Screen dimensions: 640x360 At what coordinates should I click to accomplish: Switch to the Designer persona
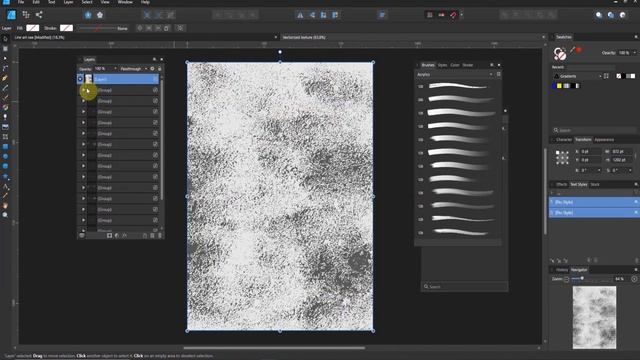(11, 15)
